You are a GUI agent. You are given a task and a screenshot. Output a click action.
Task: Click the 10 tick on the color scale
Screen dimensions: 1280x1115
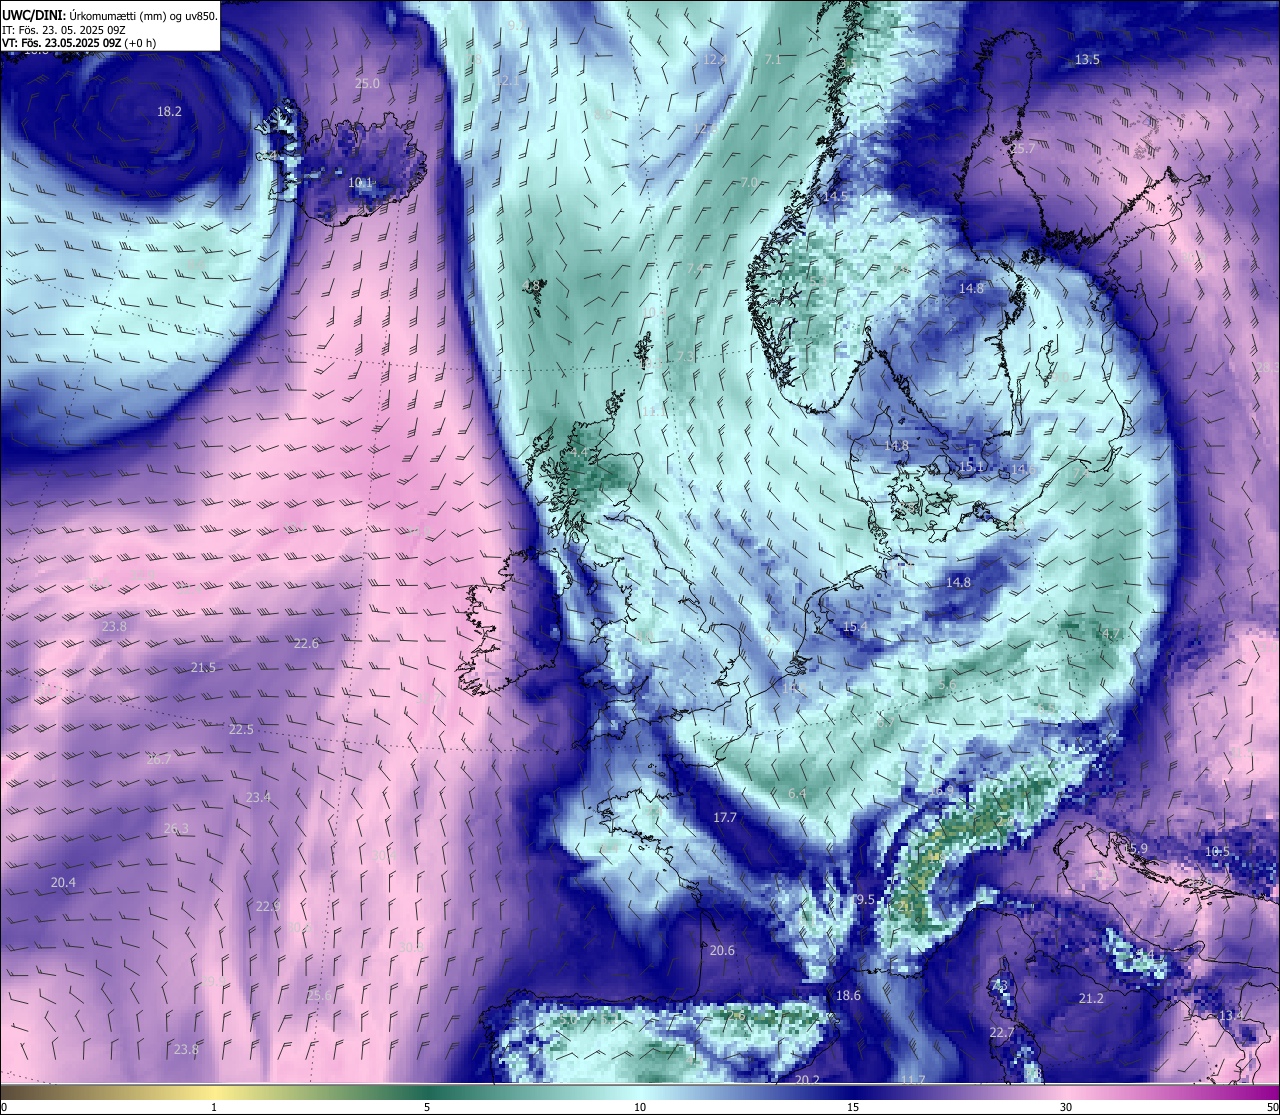coord(640,1106)
